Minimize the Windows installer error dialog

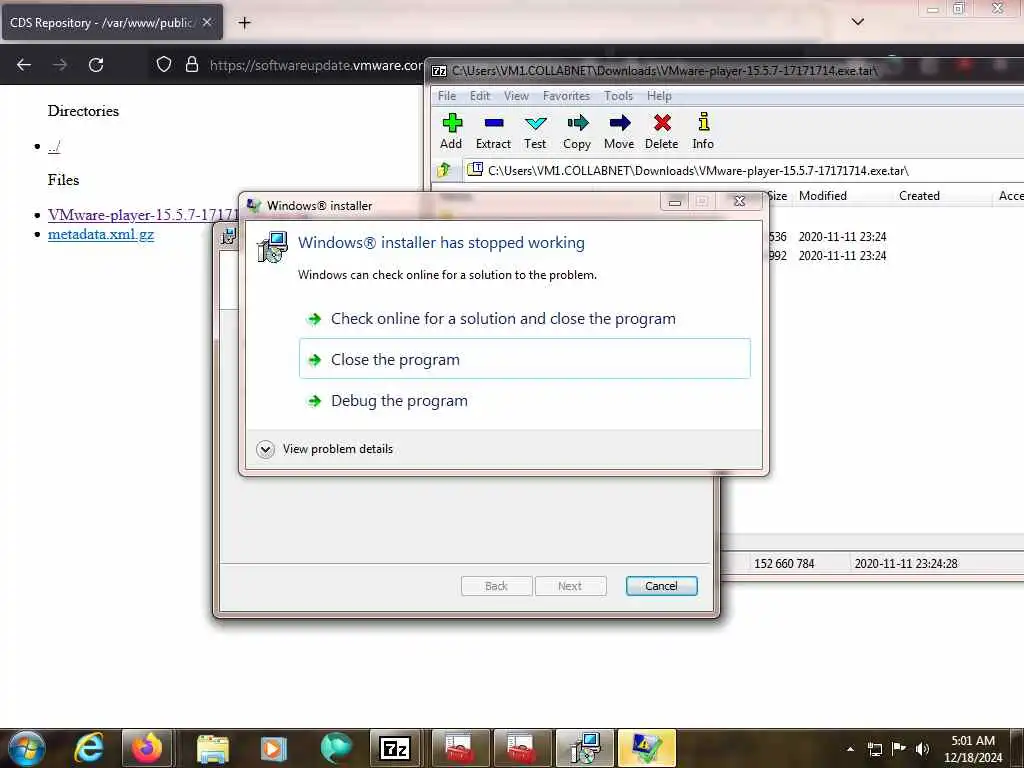point(675,201)
